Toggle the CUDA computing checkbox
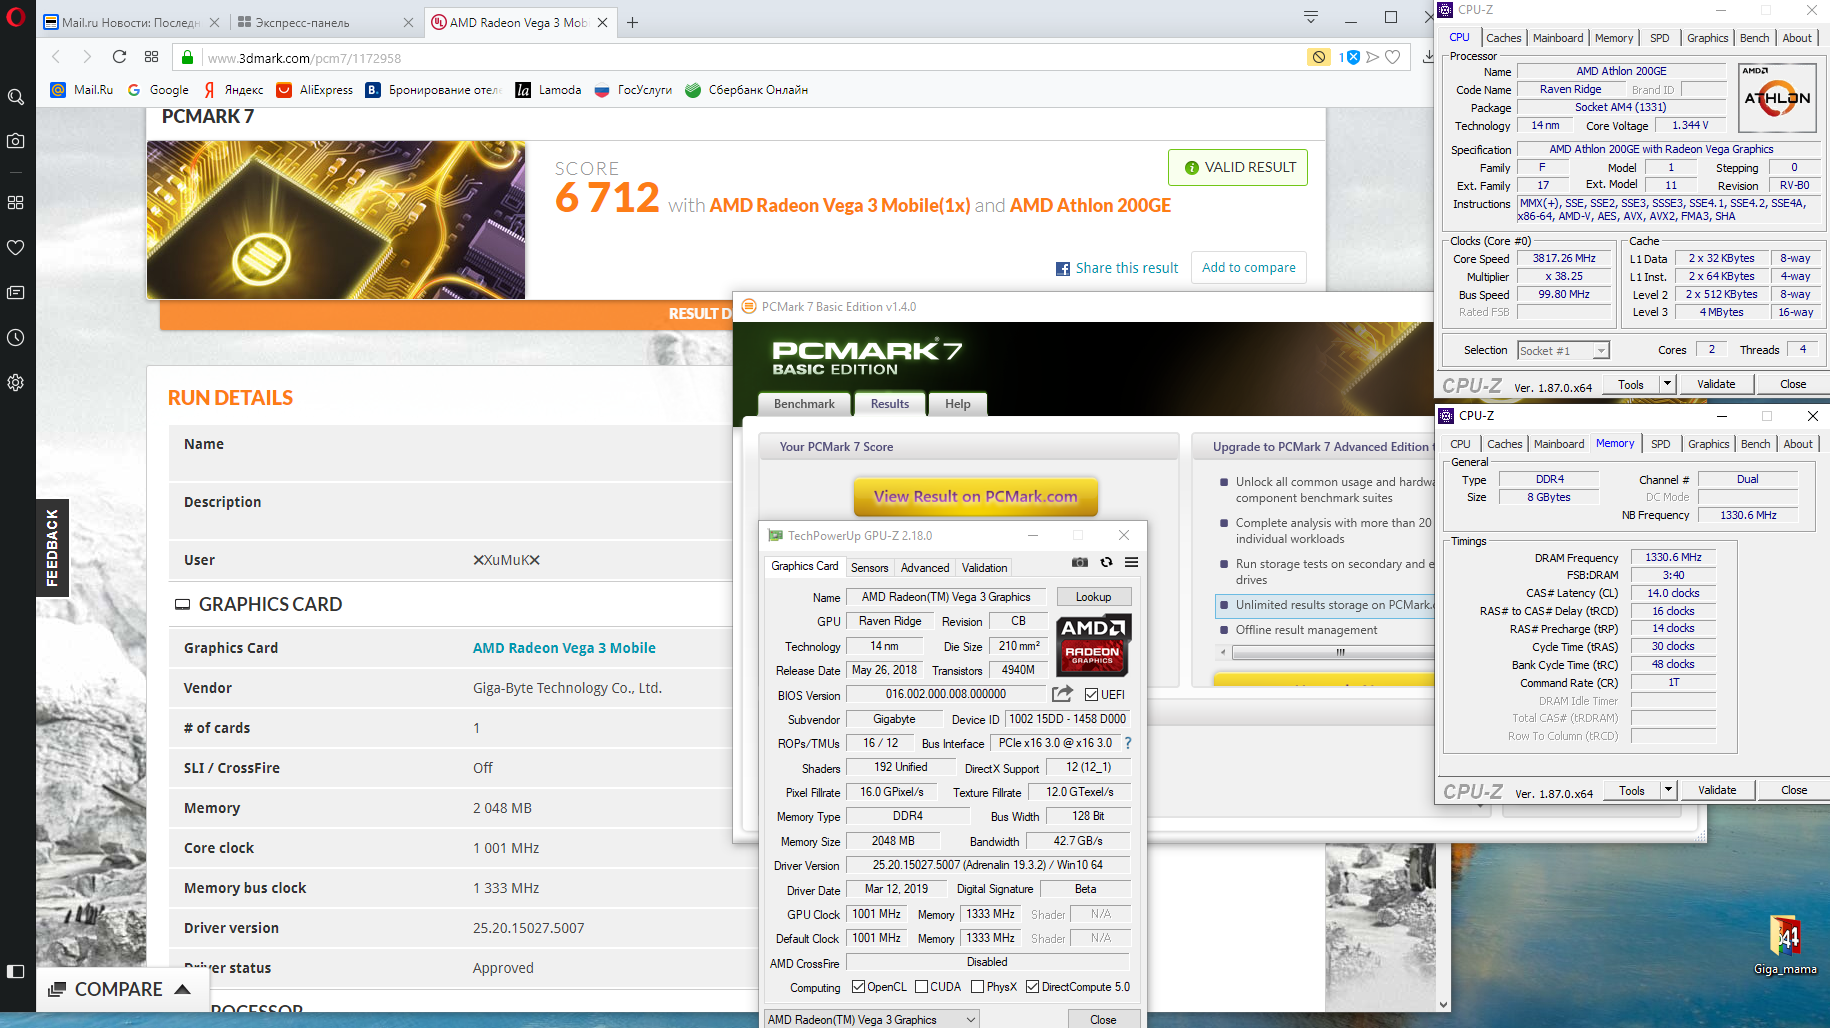Screen dimensions: 1830x1028 [921, 987]
